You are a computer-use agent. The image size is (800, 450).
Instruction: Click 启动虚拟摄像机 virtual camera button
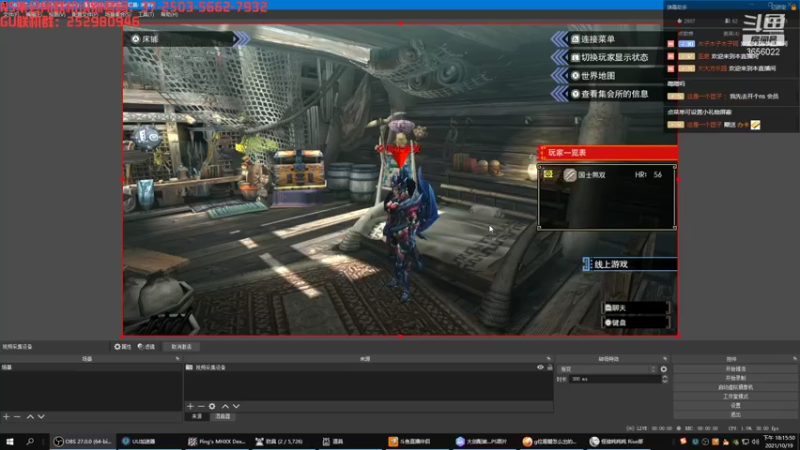point(735,387)
